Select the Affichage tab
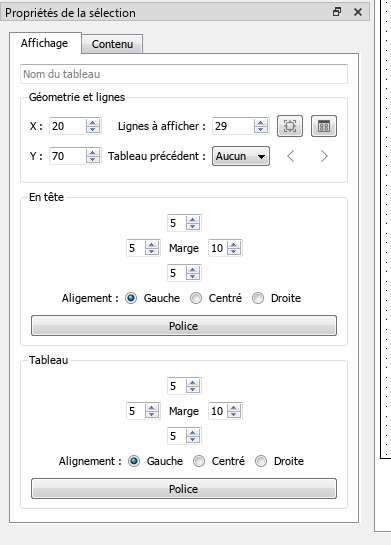Viewport: 391px width, 545px height. point(44,43)
